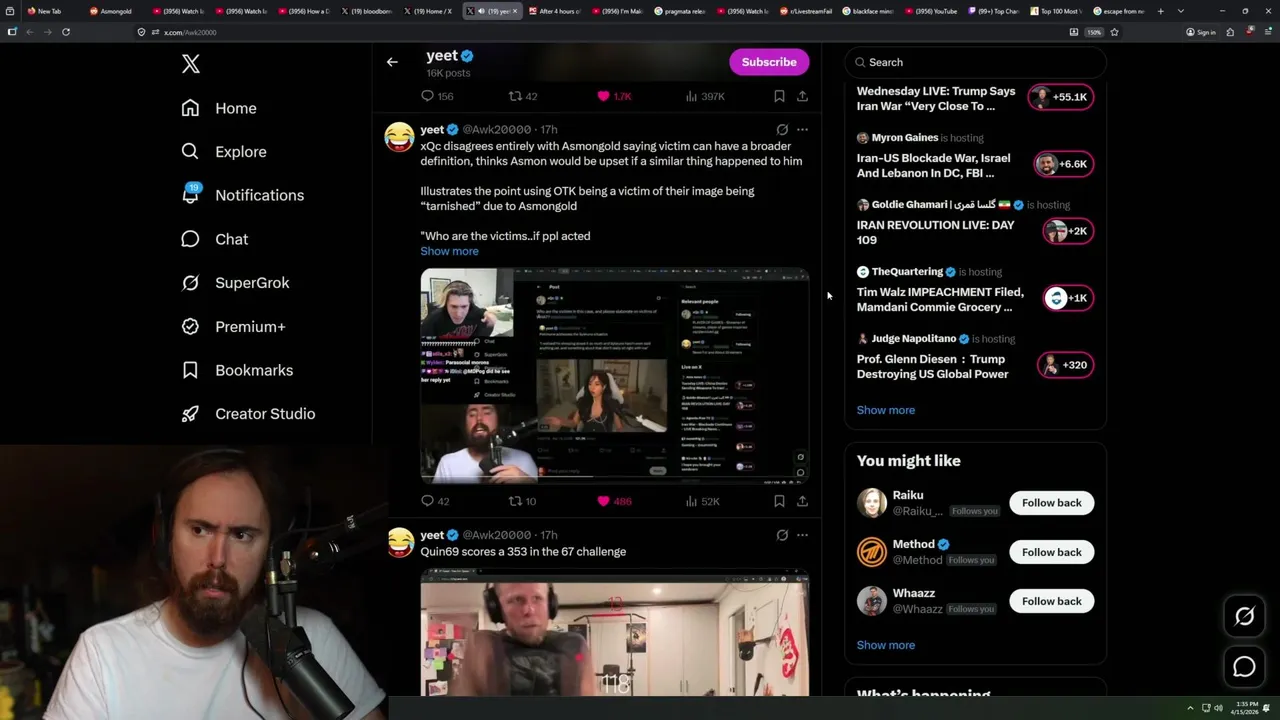Open Bookmarks in the sidebar
The width and height of the screenshot is (1280, 720).
[x=237, y=370]
